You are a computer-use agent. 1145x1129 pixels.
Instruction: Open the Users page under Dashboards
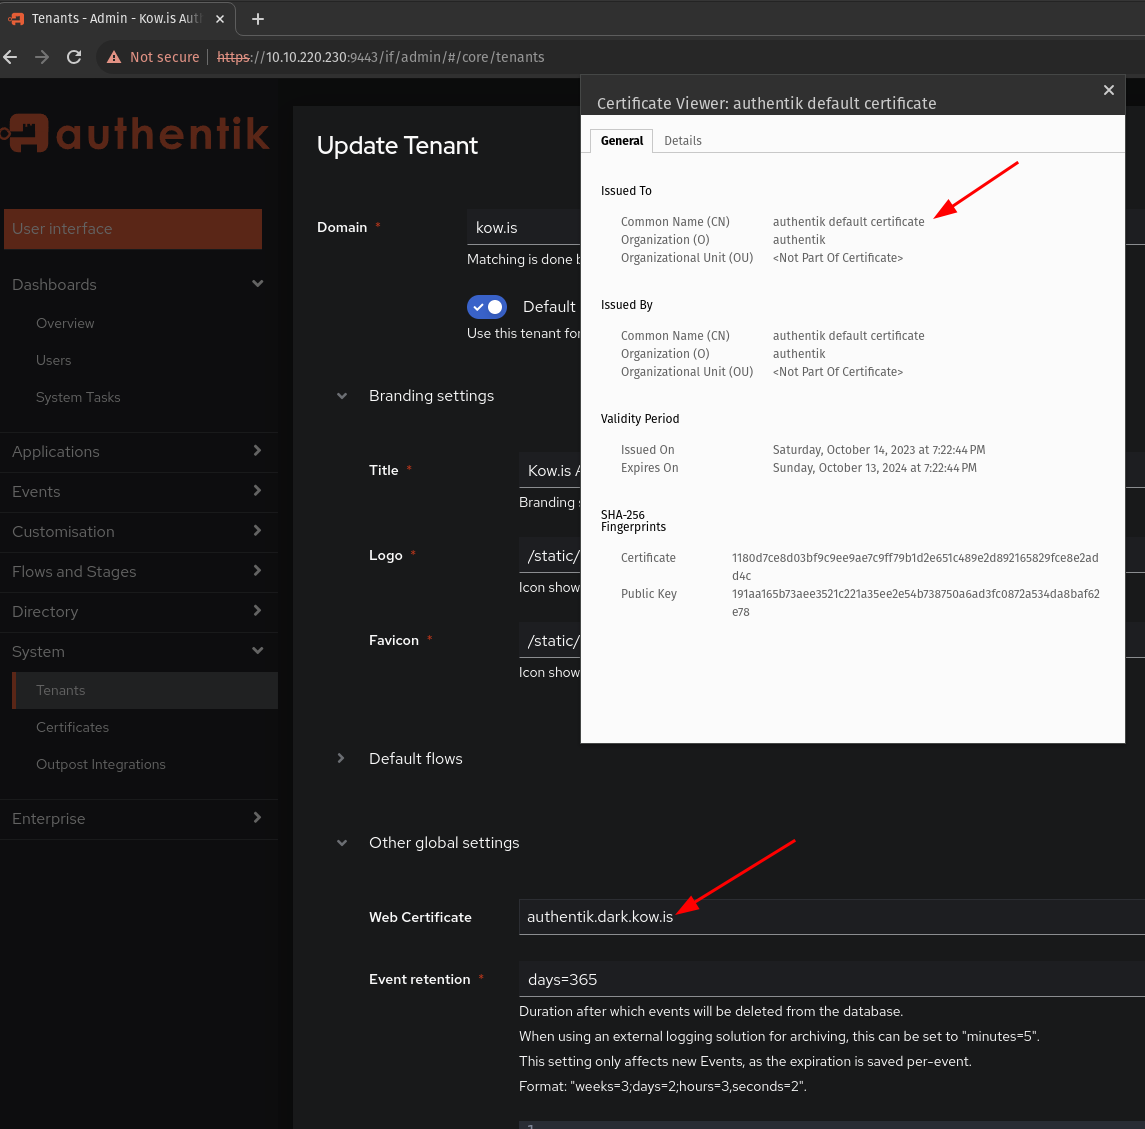coord(53,360)
